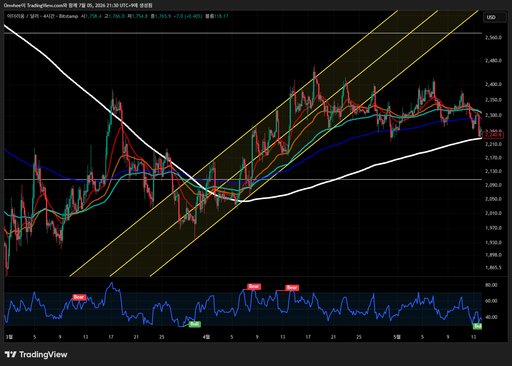The image size is (512, 366).
Task: Click the 60.00 RSI scale label
Action: tap(491, 301)
